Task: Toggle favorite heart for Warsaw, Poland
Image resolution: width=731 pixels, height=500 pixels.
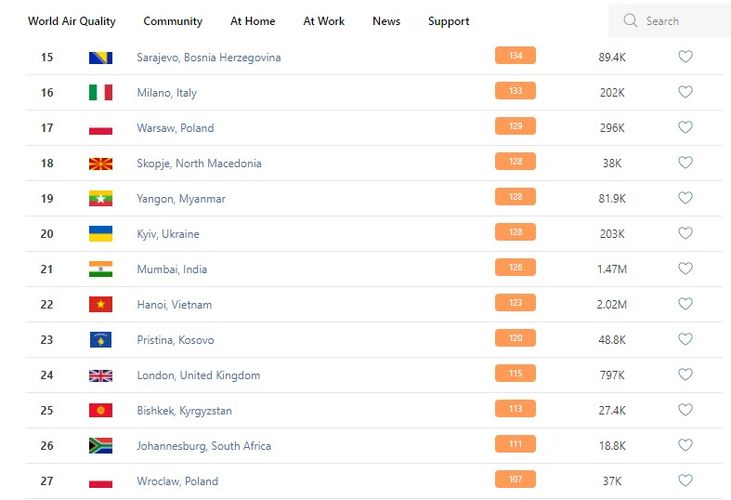Action: pos(685,127)
